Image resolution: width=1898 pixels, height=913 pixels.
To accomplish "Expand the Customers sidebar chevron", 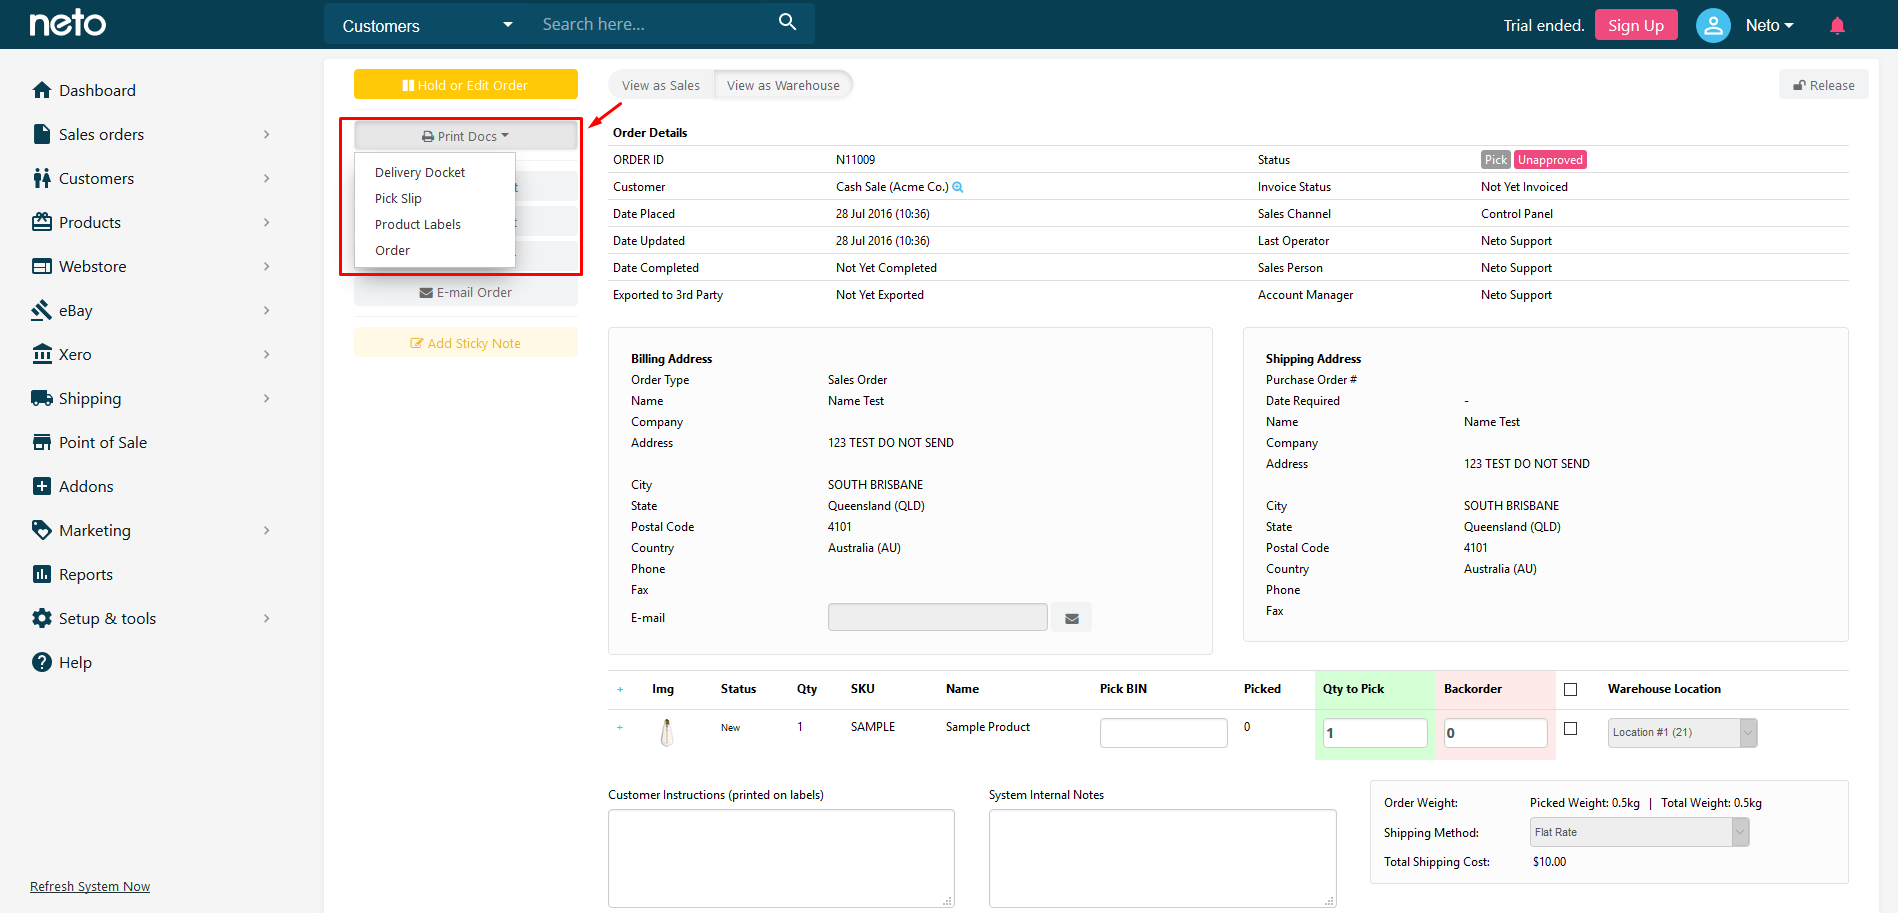I will click(266, 178).
